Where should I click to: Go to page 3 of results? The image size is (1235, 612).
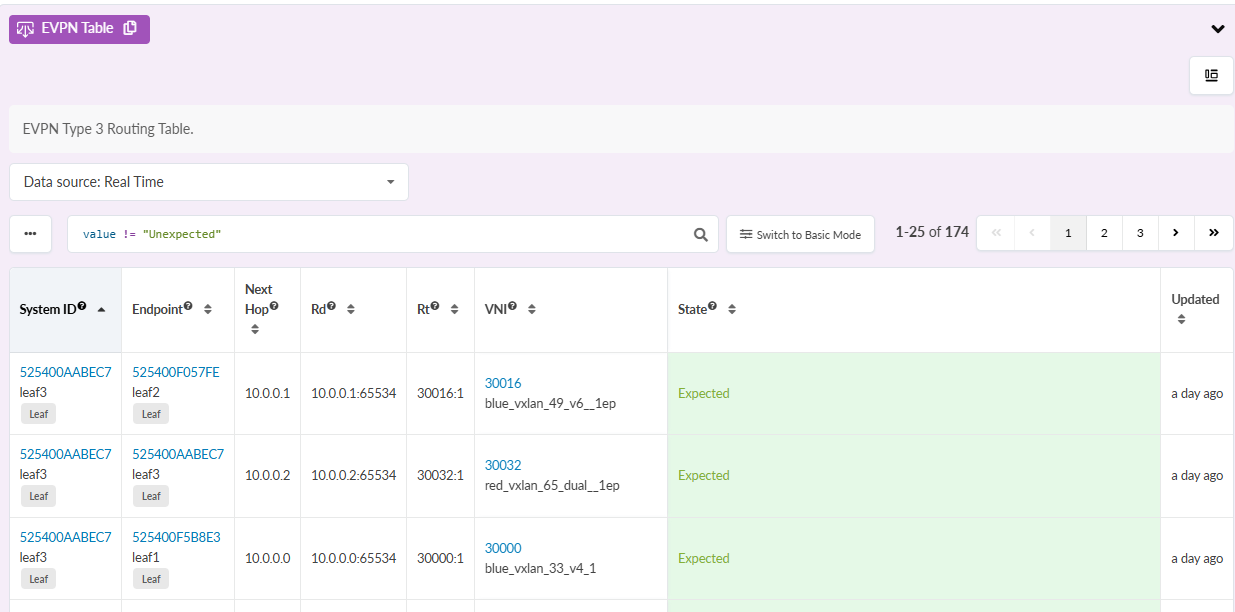coord(1140,233)
